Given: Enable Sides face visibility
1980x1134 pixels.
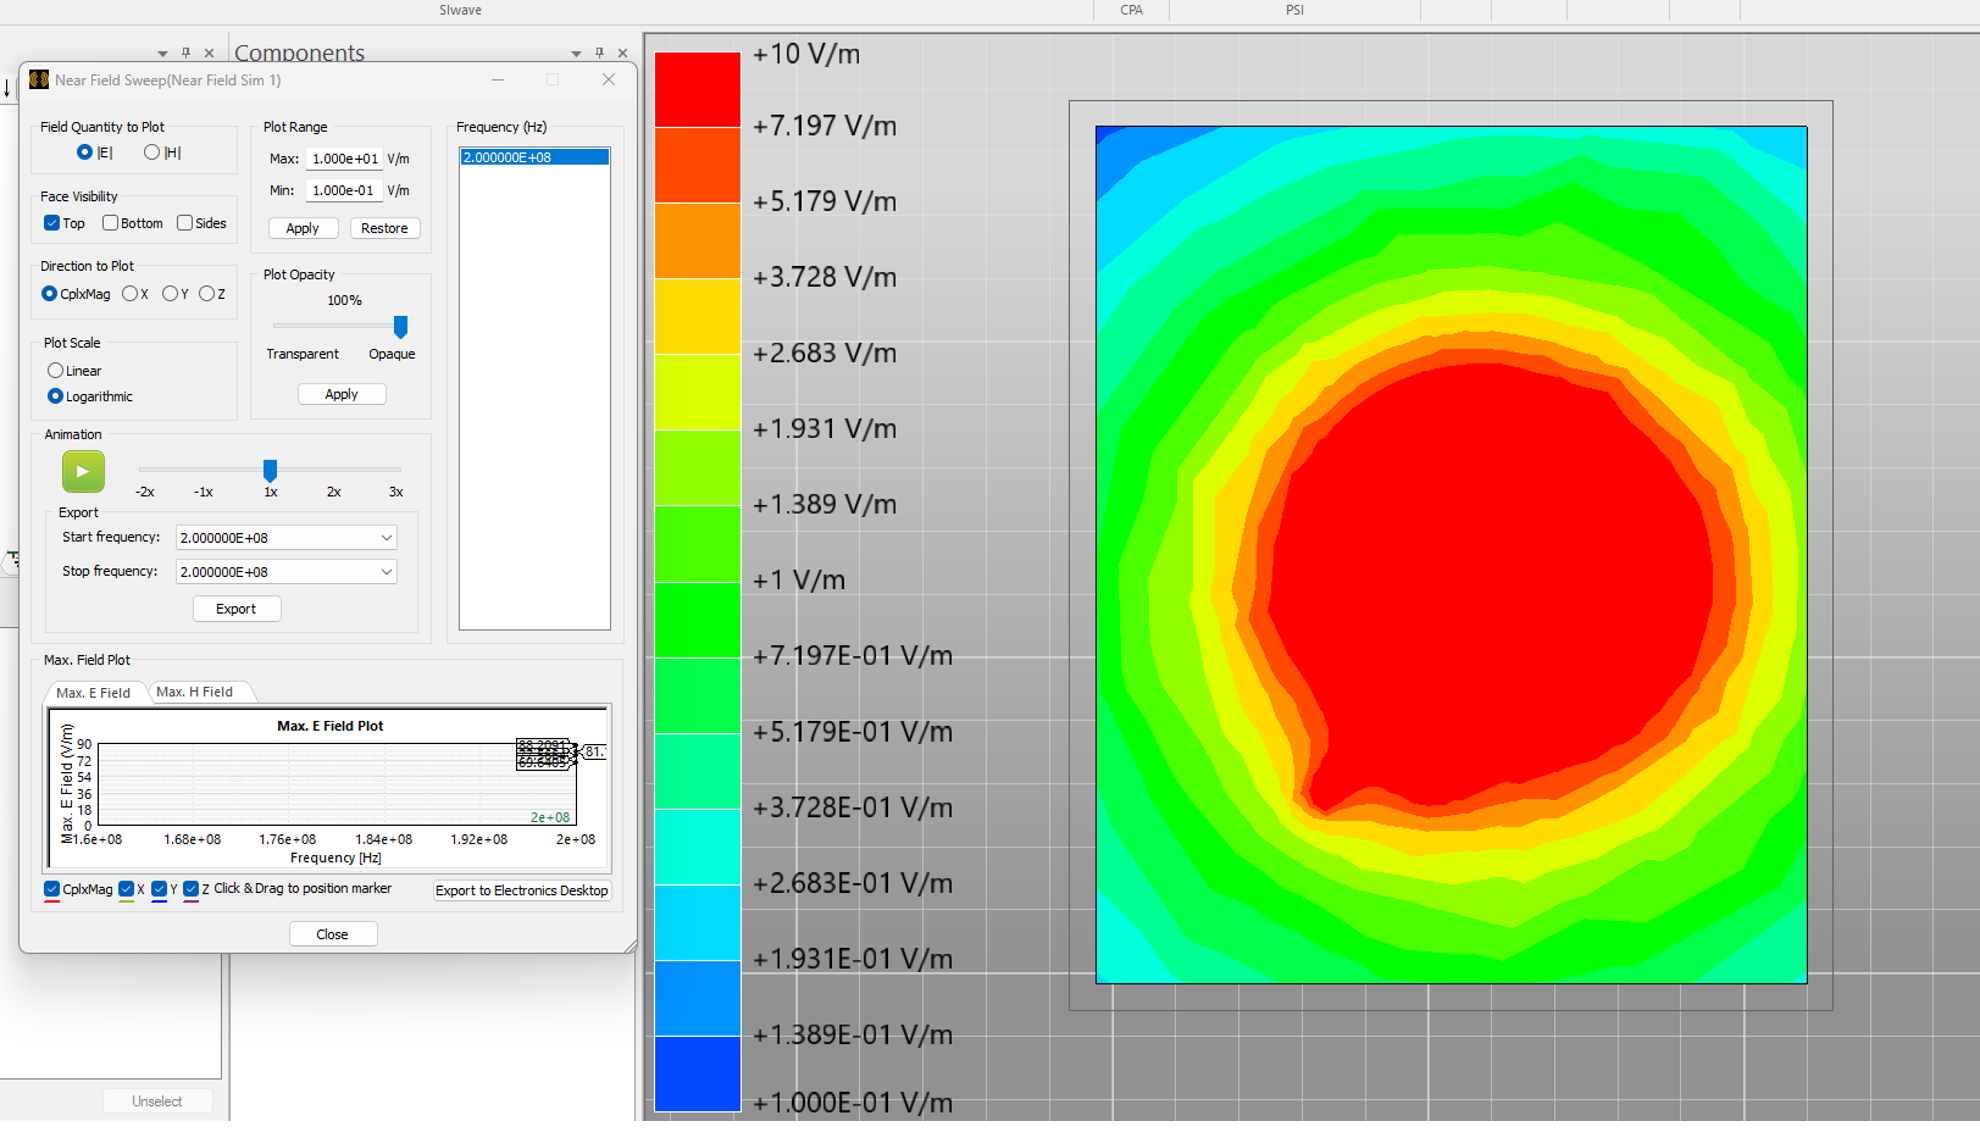Looking at the screenshot, I should coord(185,223).
